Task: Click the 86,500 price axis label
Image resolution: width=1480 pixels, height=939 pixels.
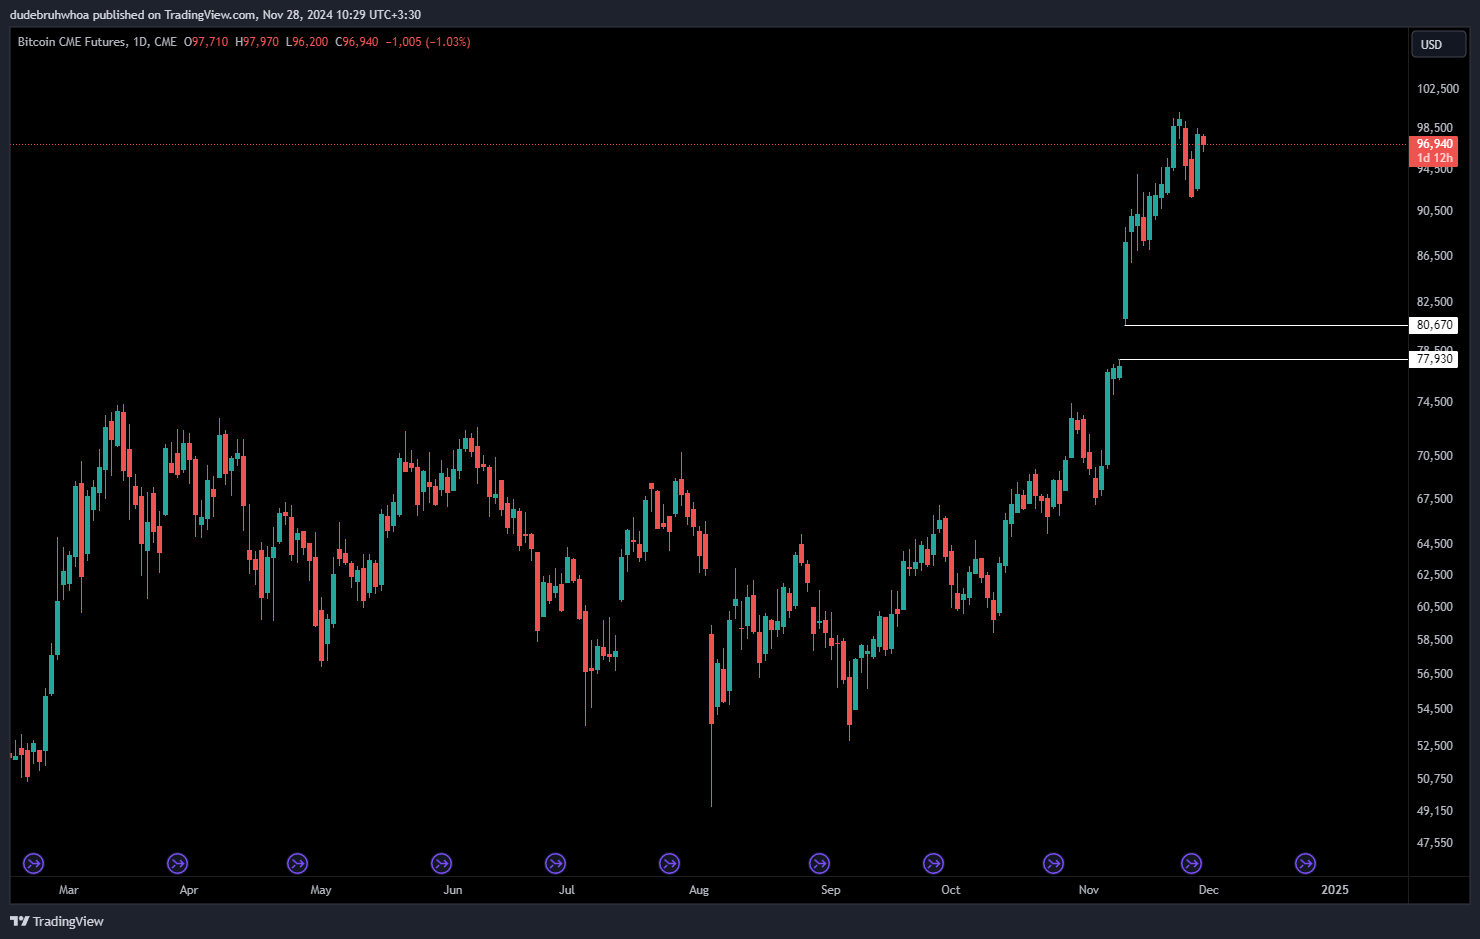Action: pyautogui.click(x=1435, y=256)
